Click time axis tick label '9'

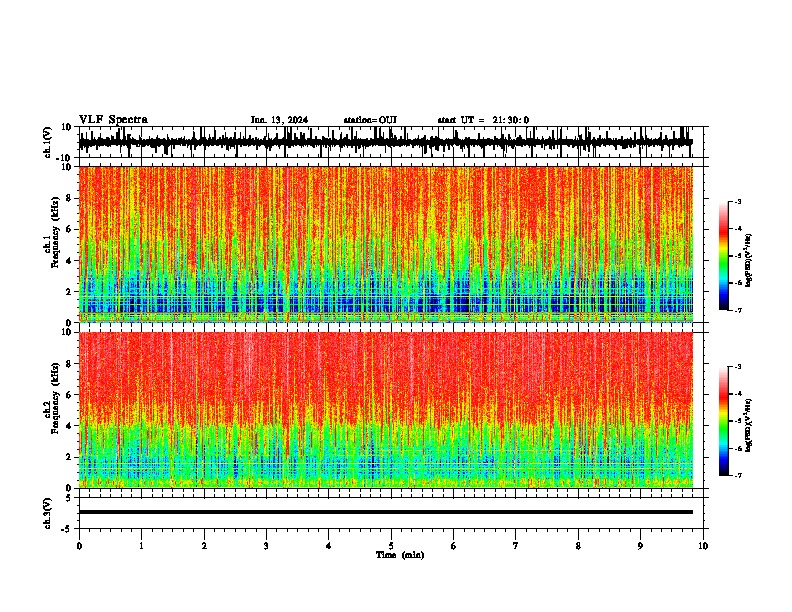(x=640, y=546)
